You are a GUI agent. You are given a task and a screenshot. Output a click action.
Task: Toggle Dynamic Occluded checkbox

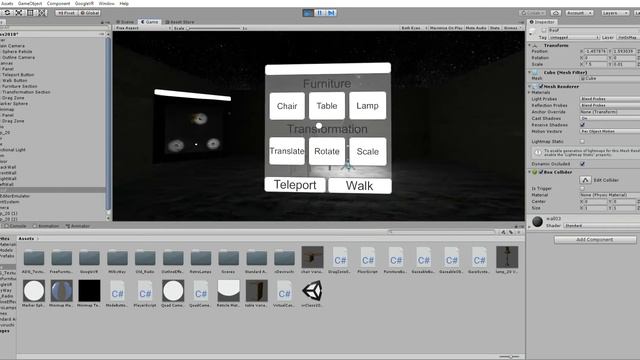tap(582, 164)
